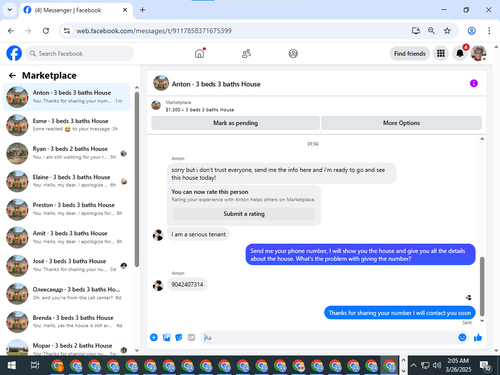Open the Facebook menu grid icon
The width and height of the screenshot is (500, 375).
click(441, 53)
